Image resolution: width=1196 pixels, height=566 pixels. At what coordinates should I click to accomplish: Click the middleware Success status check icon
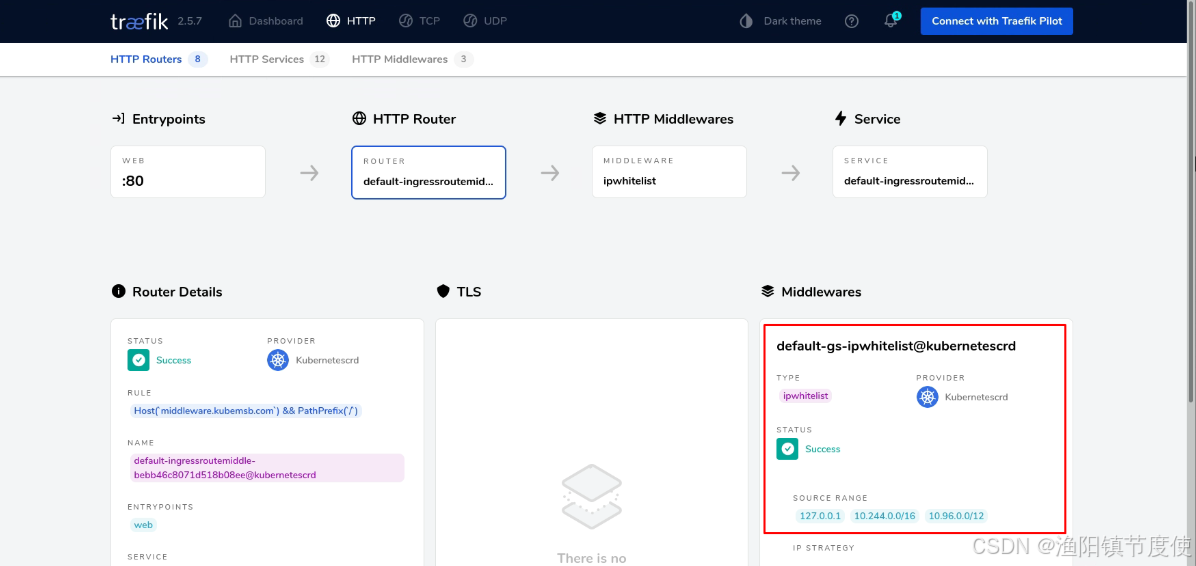(x=787, y=449)
